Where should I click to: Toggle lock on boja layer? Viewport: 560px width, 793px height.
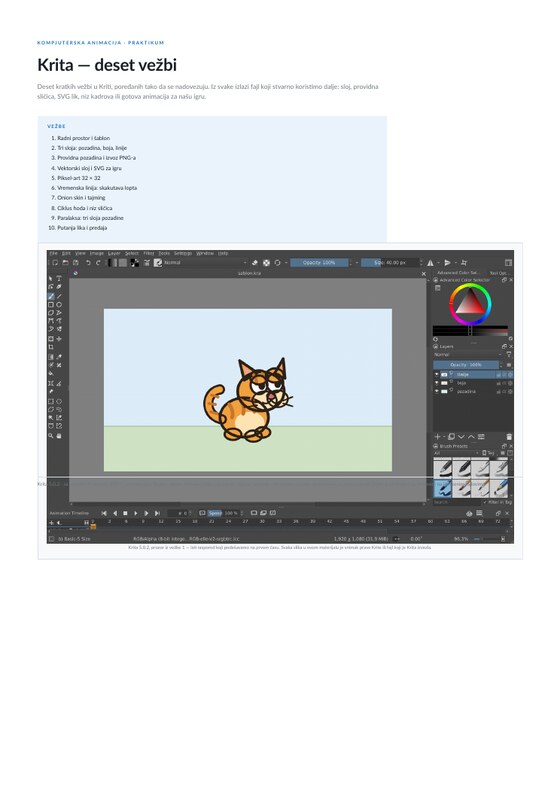pos(499,383)
